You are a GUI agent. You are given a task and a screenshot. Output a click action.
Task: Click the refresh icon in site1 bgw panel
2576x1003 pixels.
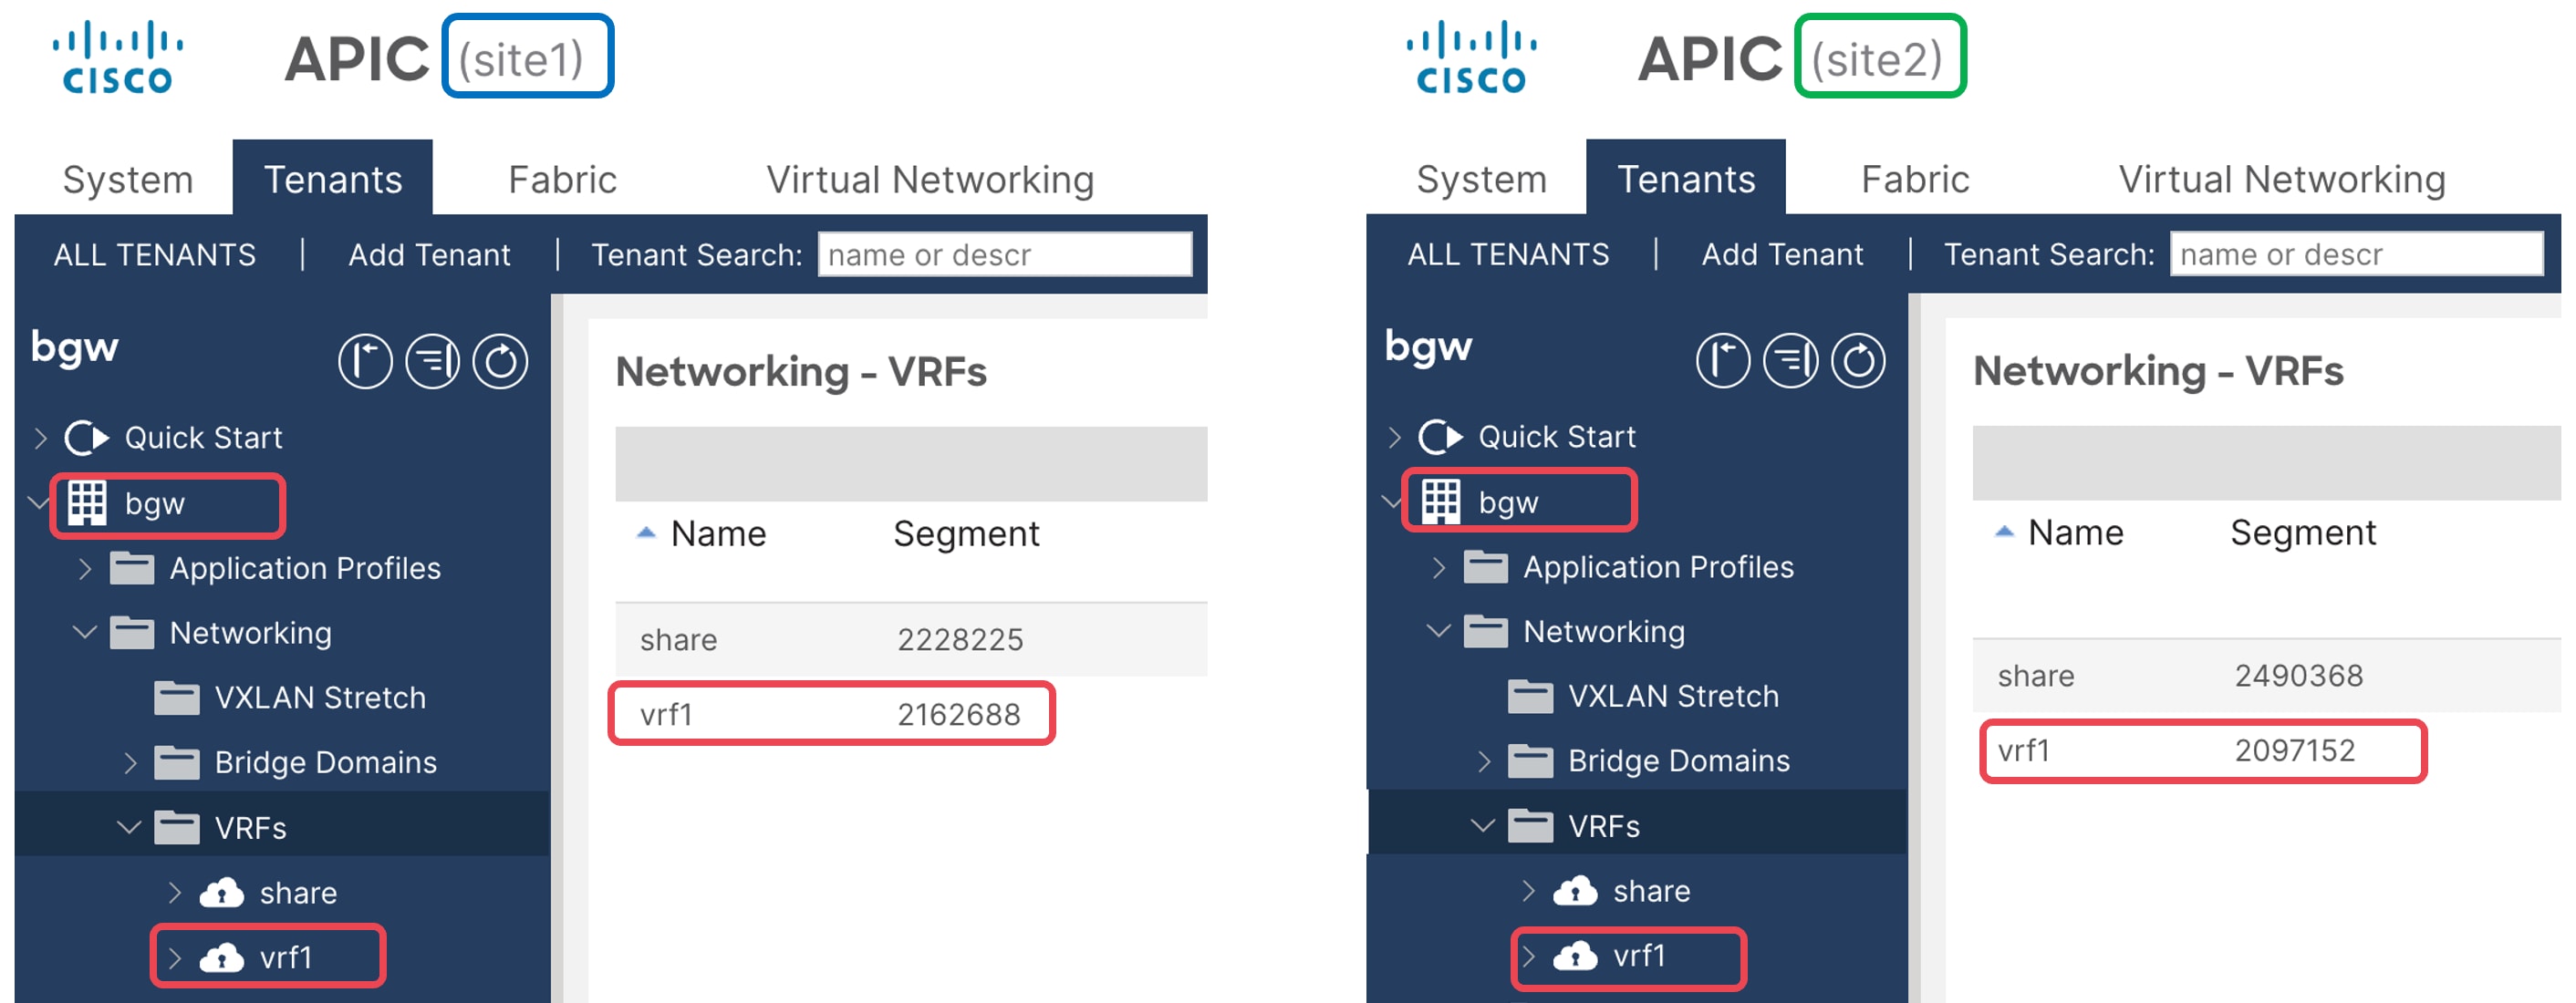click(x=500, y=361)
